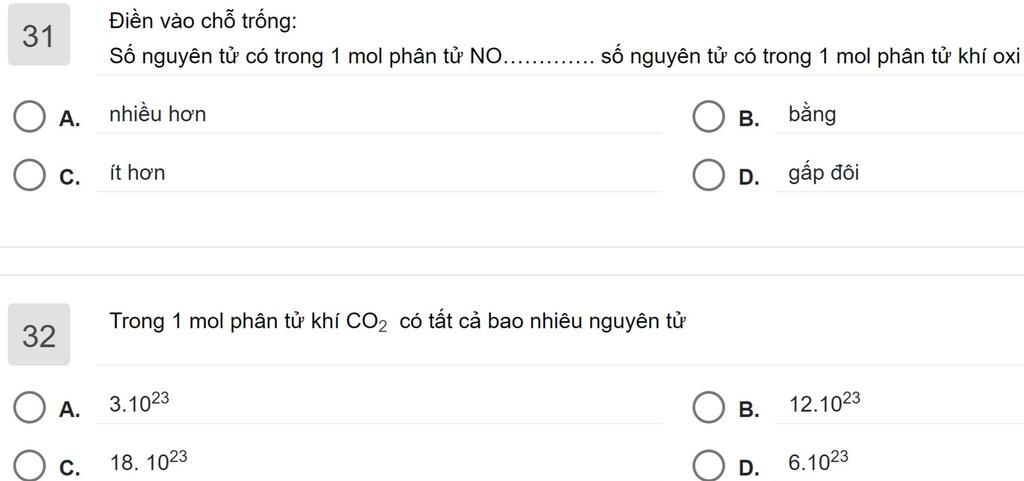This screenshot has height=481, width=1024.
Task: Click the CO2 question text of question 32
Action: tap(397, 322)
